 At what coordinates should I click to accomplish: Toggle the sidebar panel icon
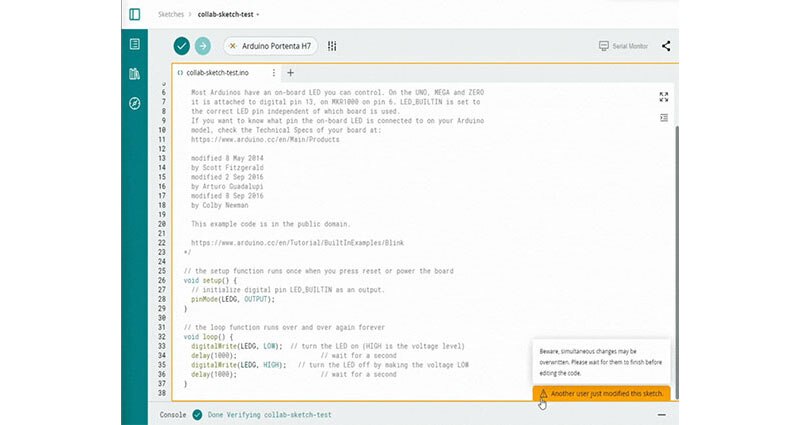135,14
